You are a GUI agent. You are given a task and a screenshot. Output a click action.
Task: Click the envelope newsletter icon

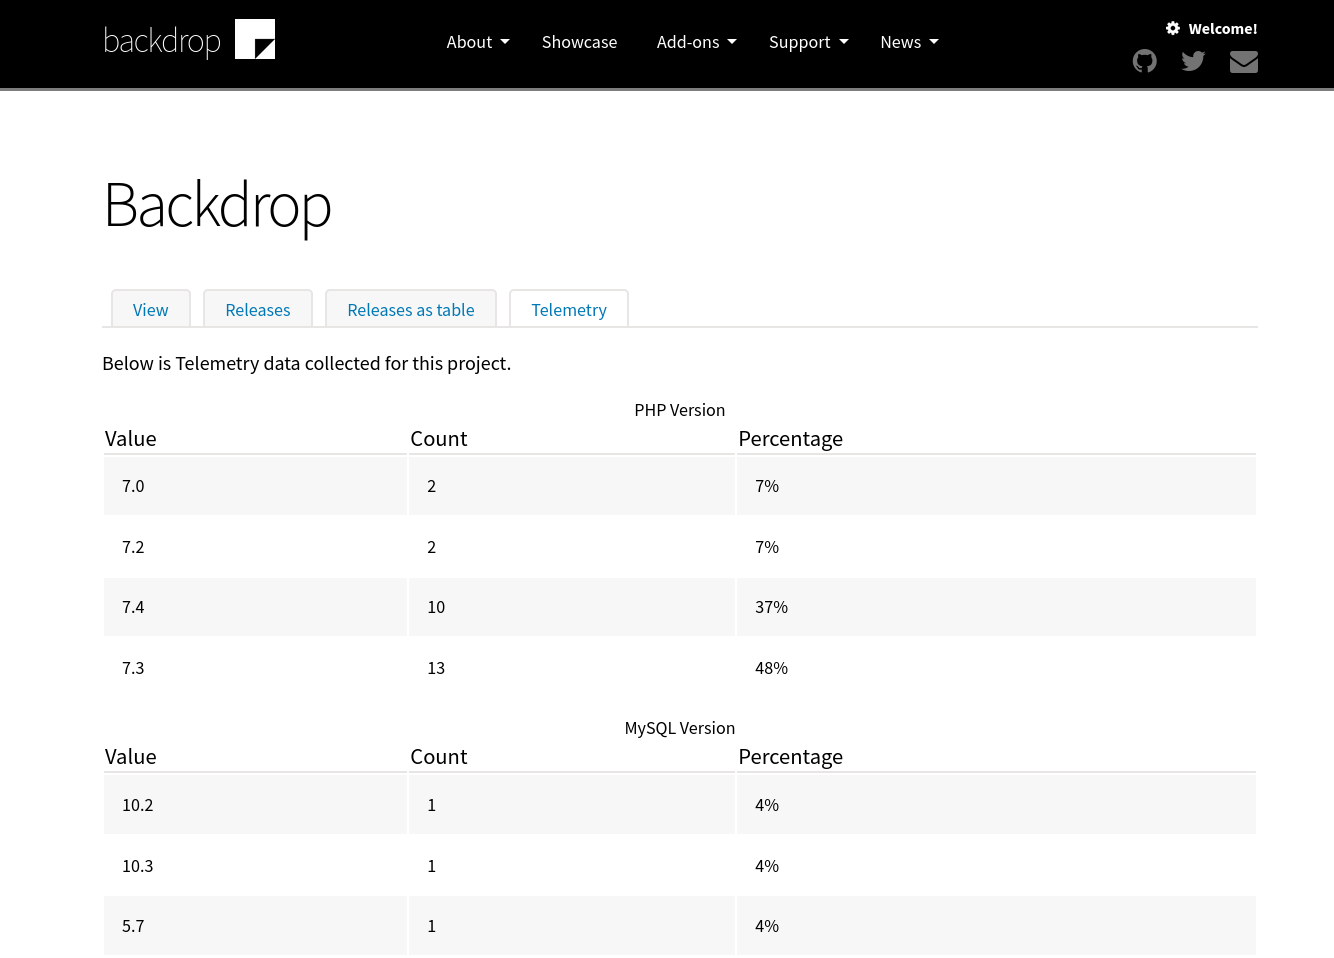[x=1243, y=62]
